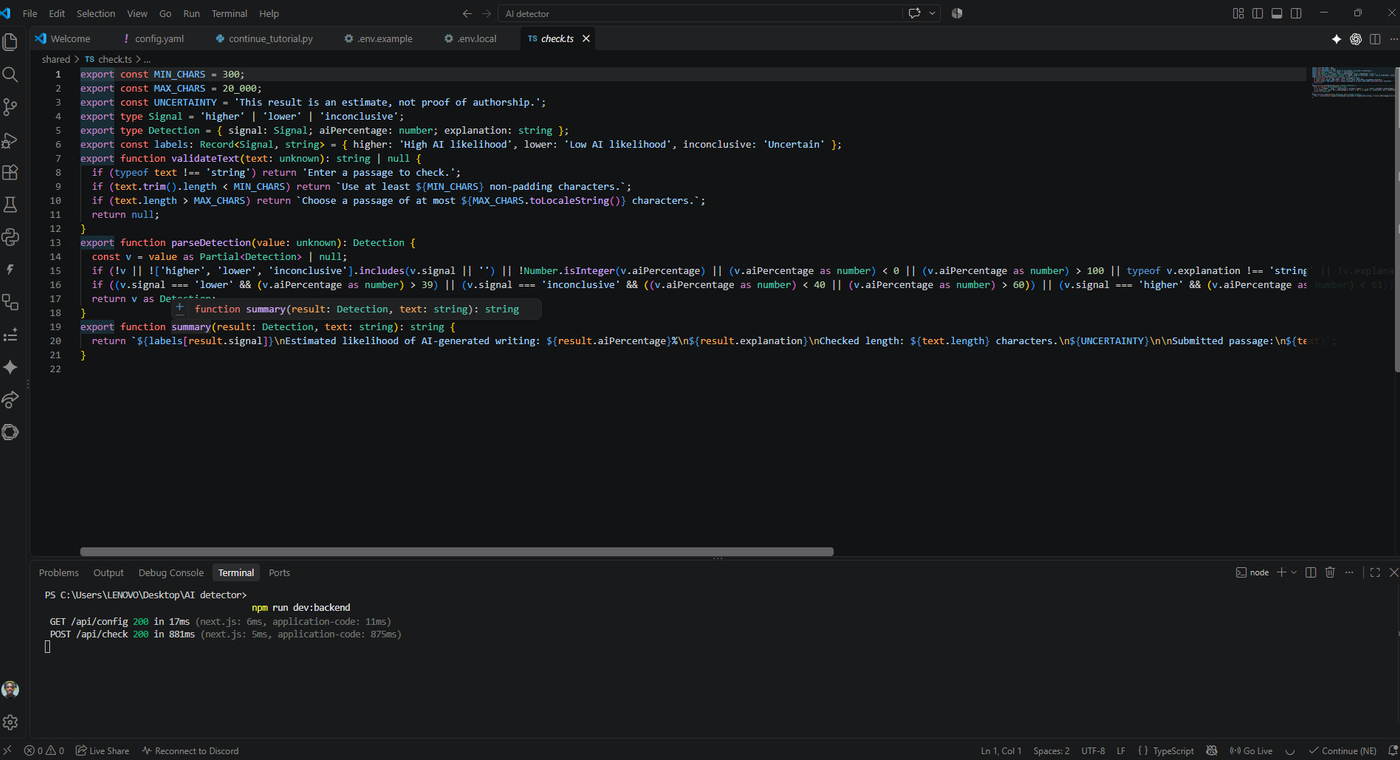Viewport: 1400px width, 760px height.
Task: Open the Search view in activity bar
Action: point(10,75)
